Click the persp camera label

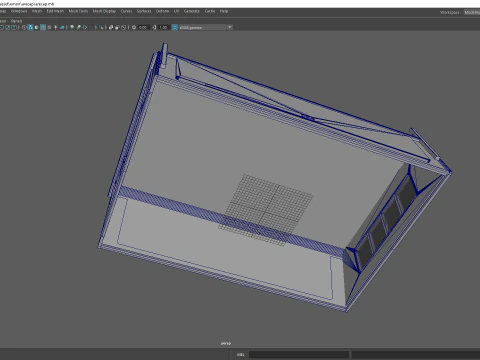(x=226, y=343)
